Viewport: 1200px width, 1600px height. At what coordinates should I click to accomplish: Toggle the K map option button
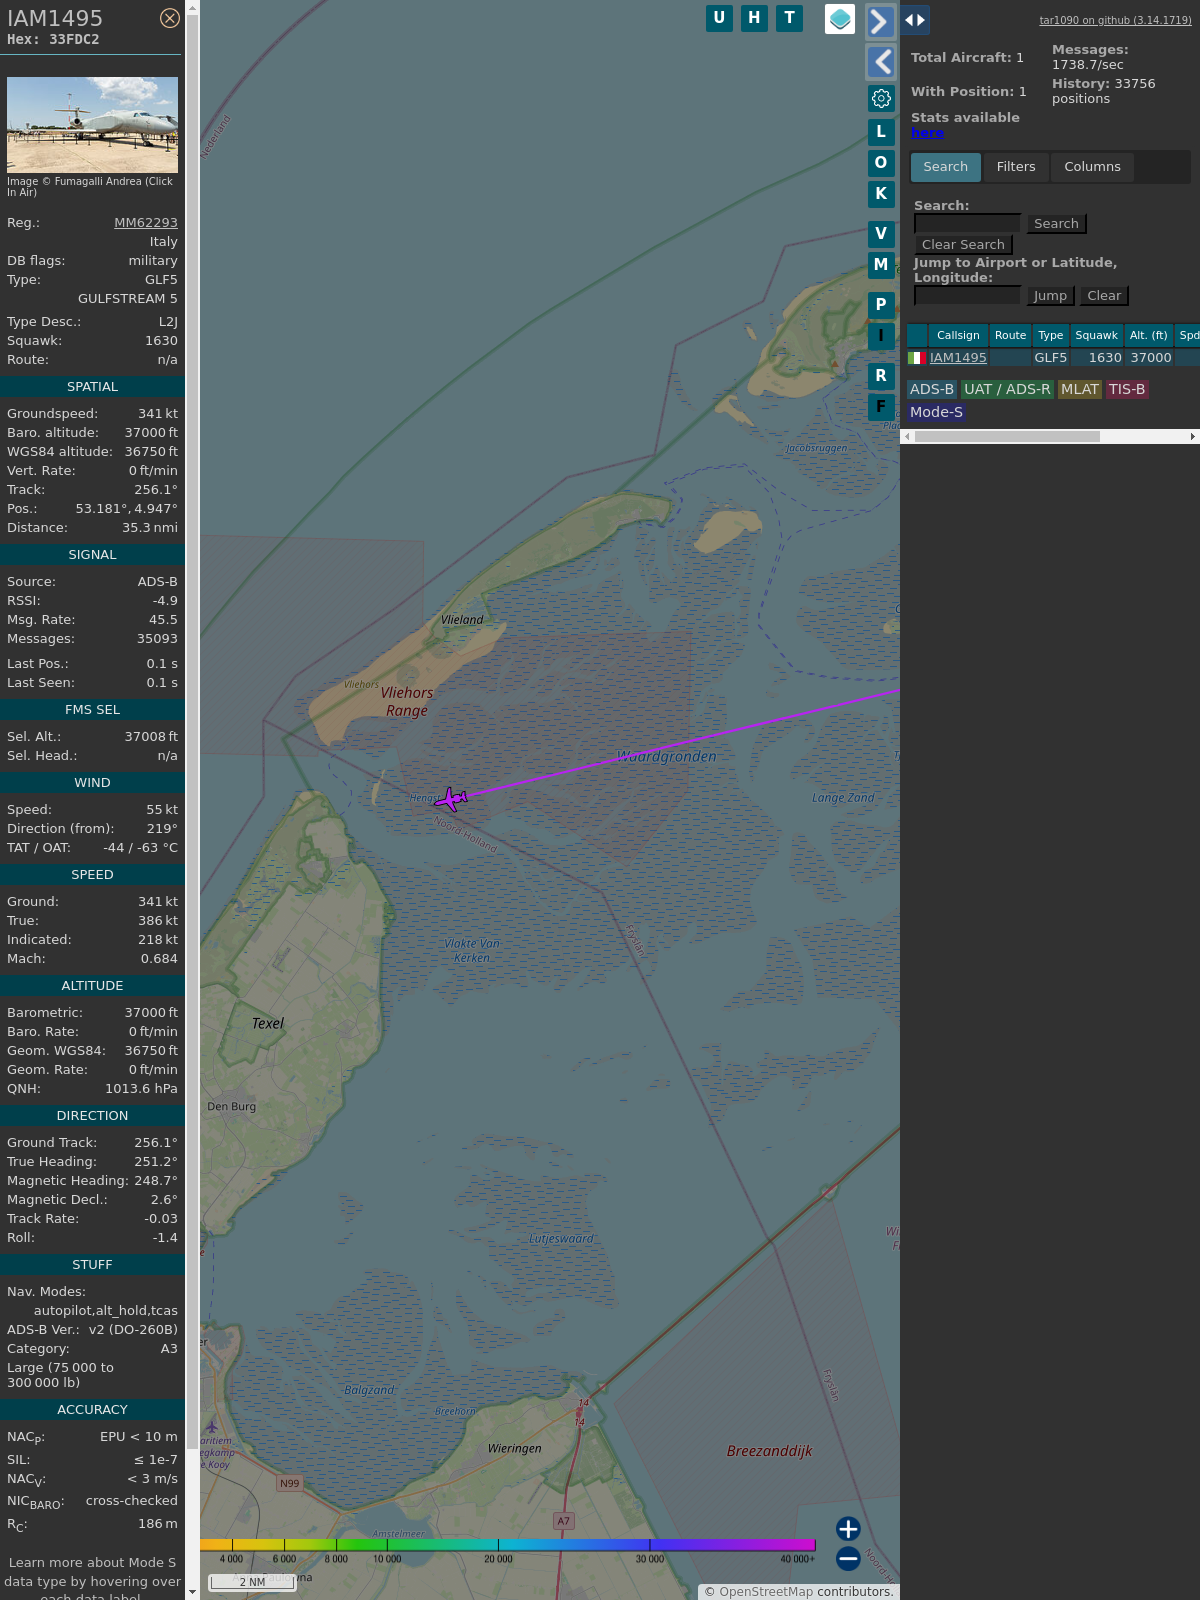(881, 193)
